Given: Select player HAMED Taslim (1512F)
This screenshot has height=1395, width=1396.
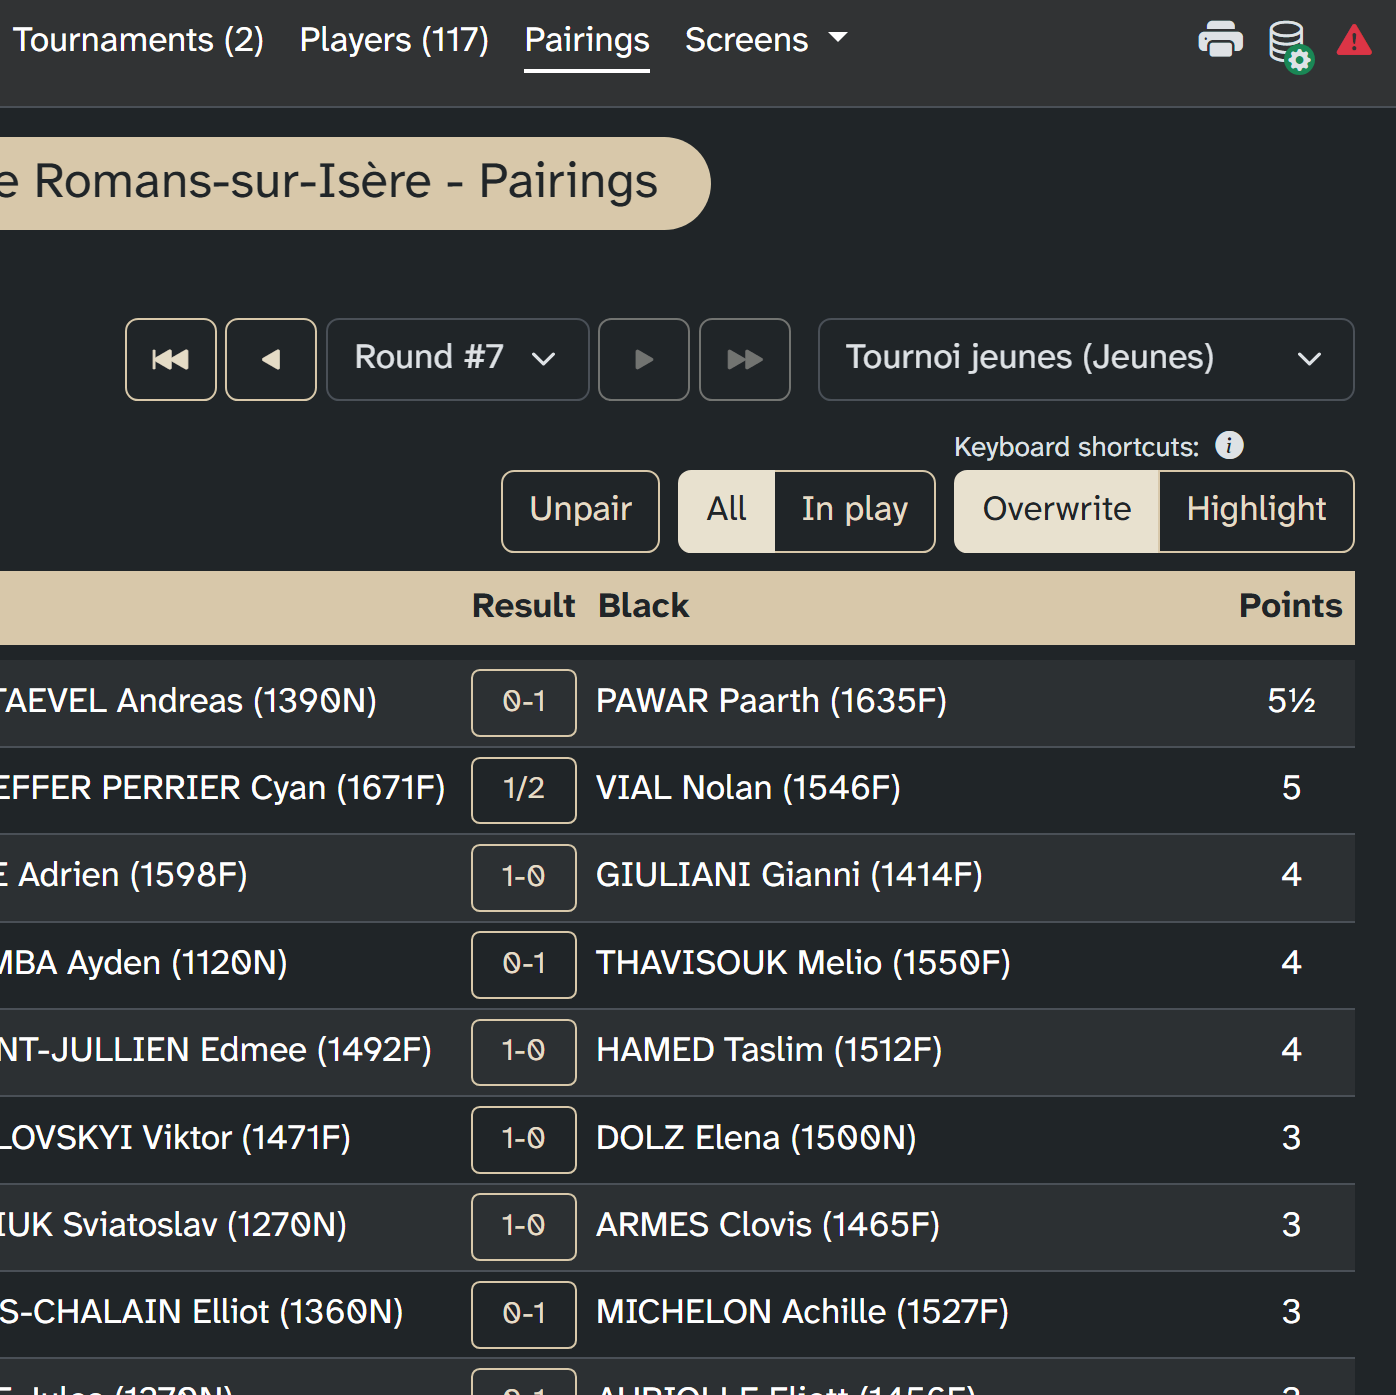Looking at the screenshot, I should point(769,1050).
